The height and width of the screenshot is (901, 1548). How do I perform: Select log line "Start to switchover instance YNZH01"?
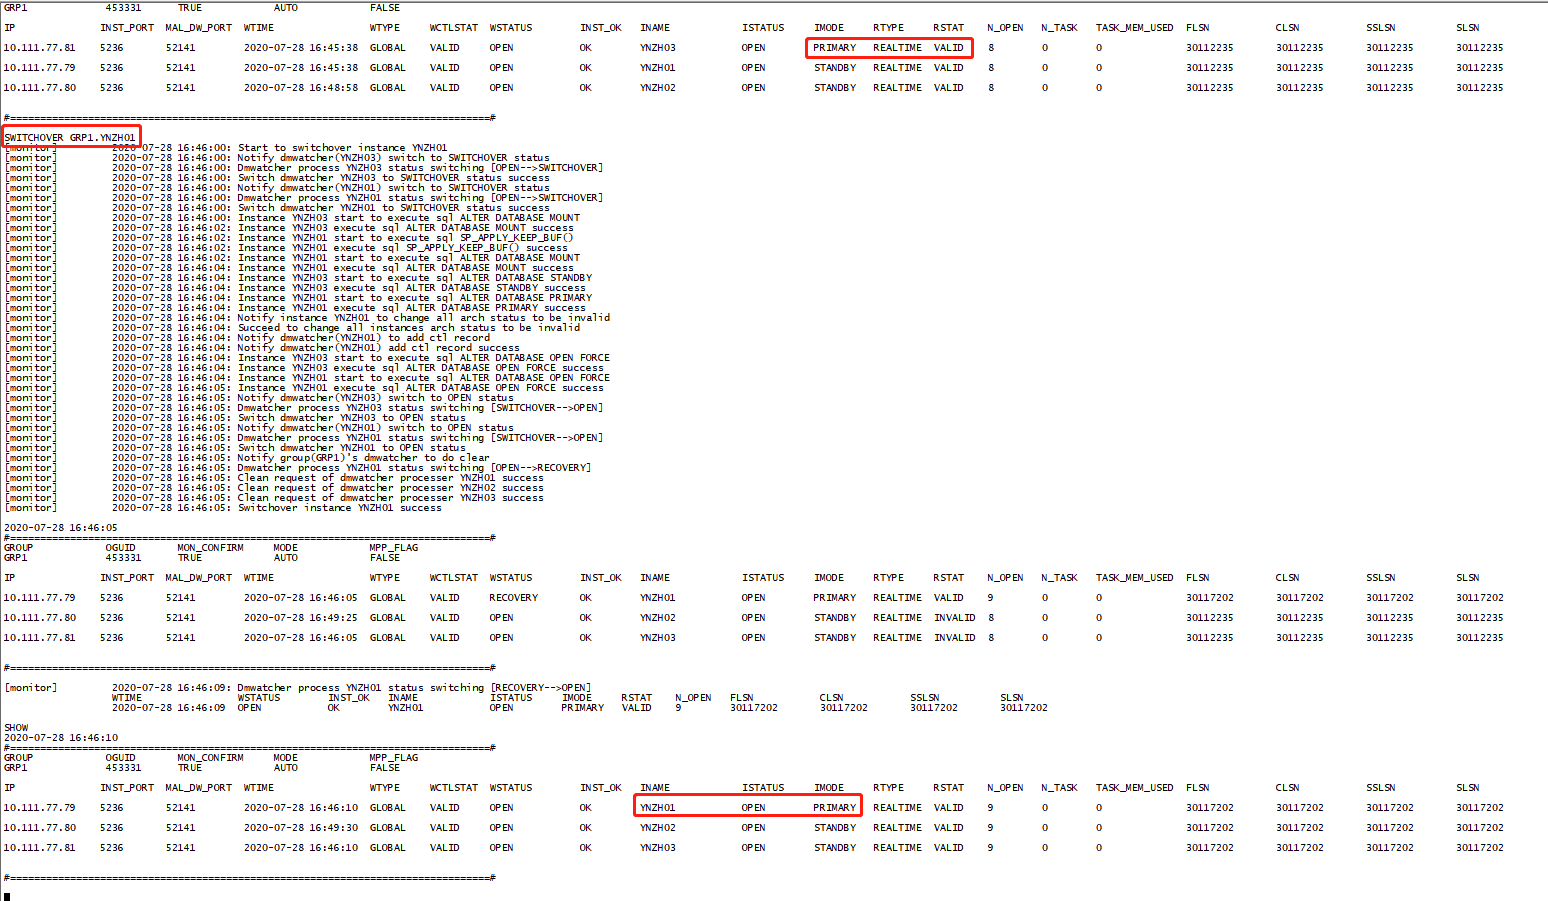point(342,148)
